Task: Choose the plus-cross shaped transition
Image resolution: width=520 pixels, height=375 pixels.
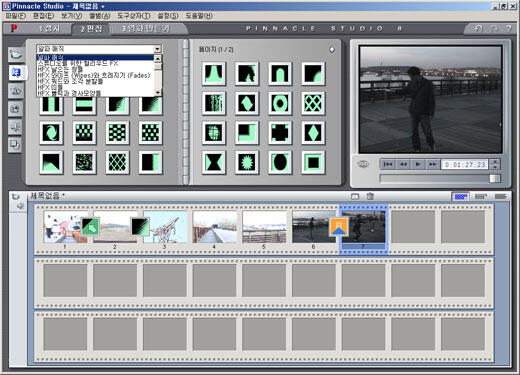Action: pos(280,133)
